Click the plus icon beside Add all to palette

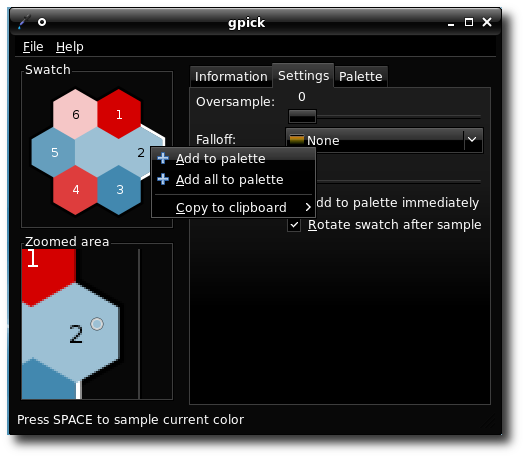tap(163, 179)
